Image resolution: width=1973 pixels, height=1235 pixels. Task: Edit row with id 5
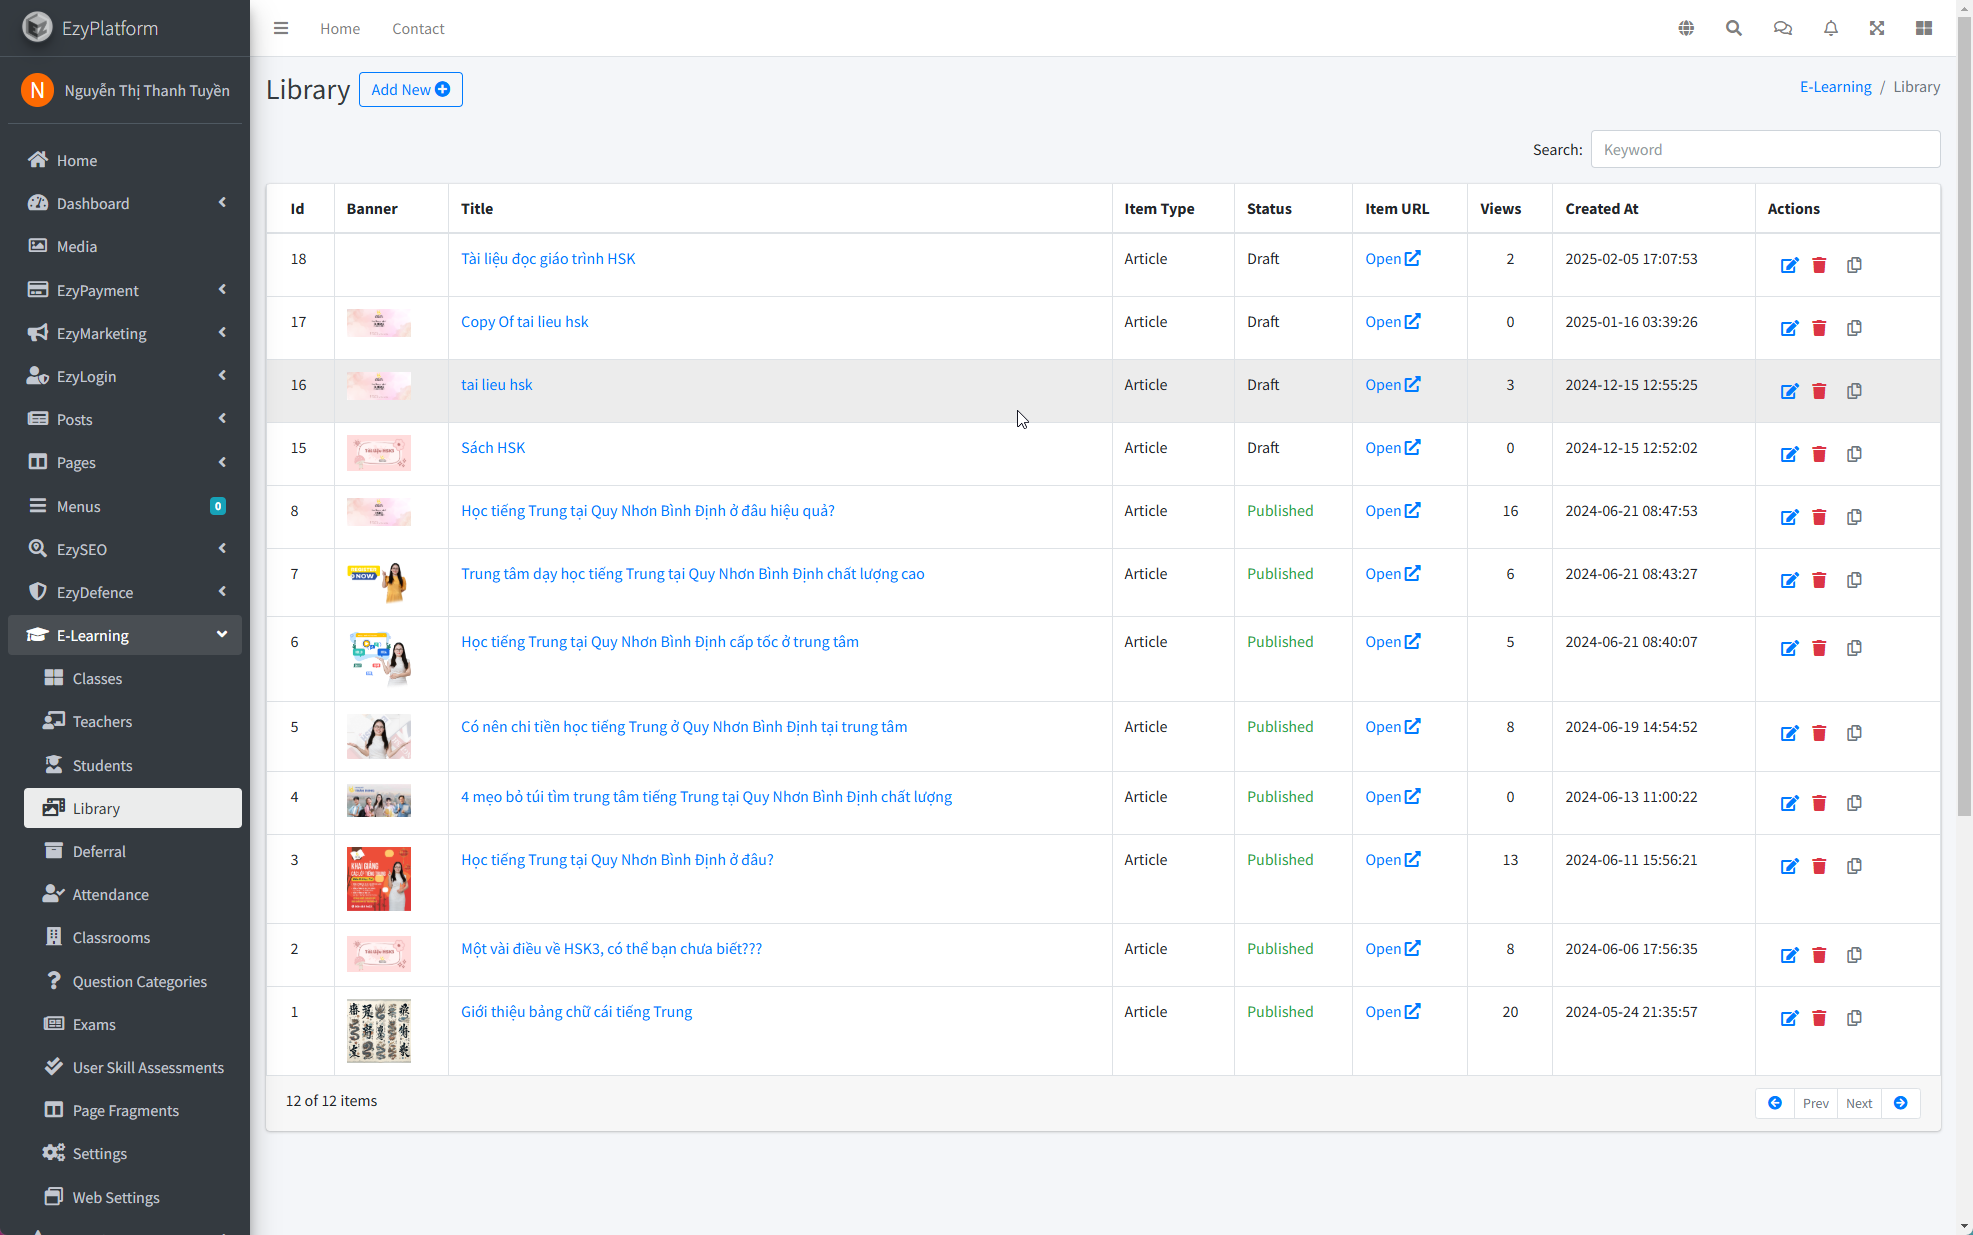coord(1789,733)
